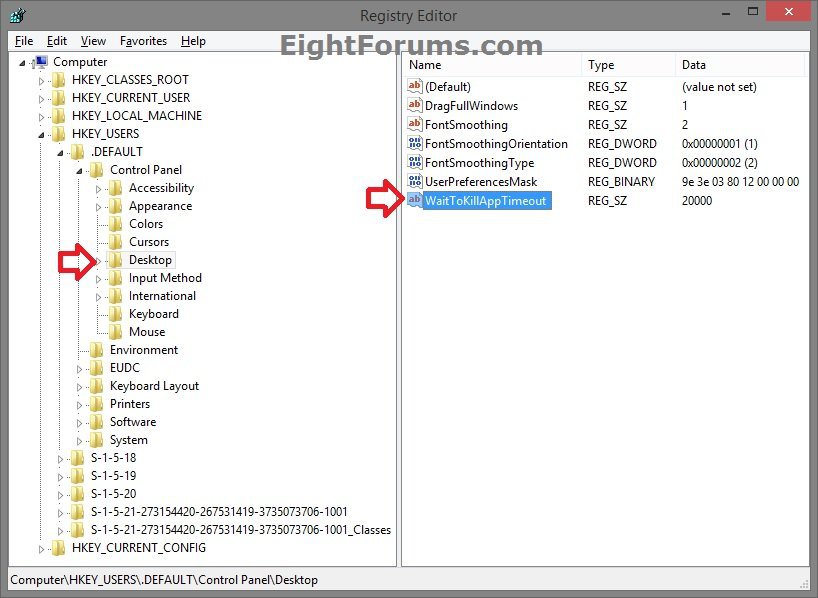The width and height of the screenshot is (818, 598).
Task: Click the Computer root icon in tree
Action: tap(42, 62)
